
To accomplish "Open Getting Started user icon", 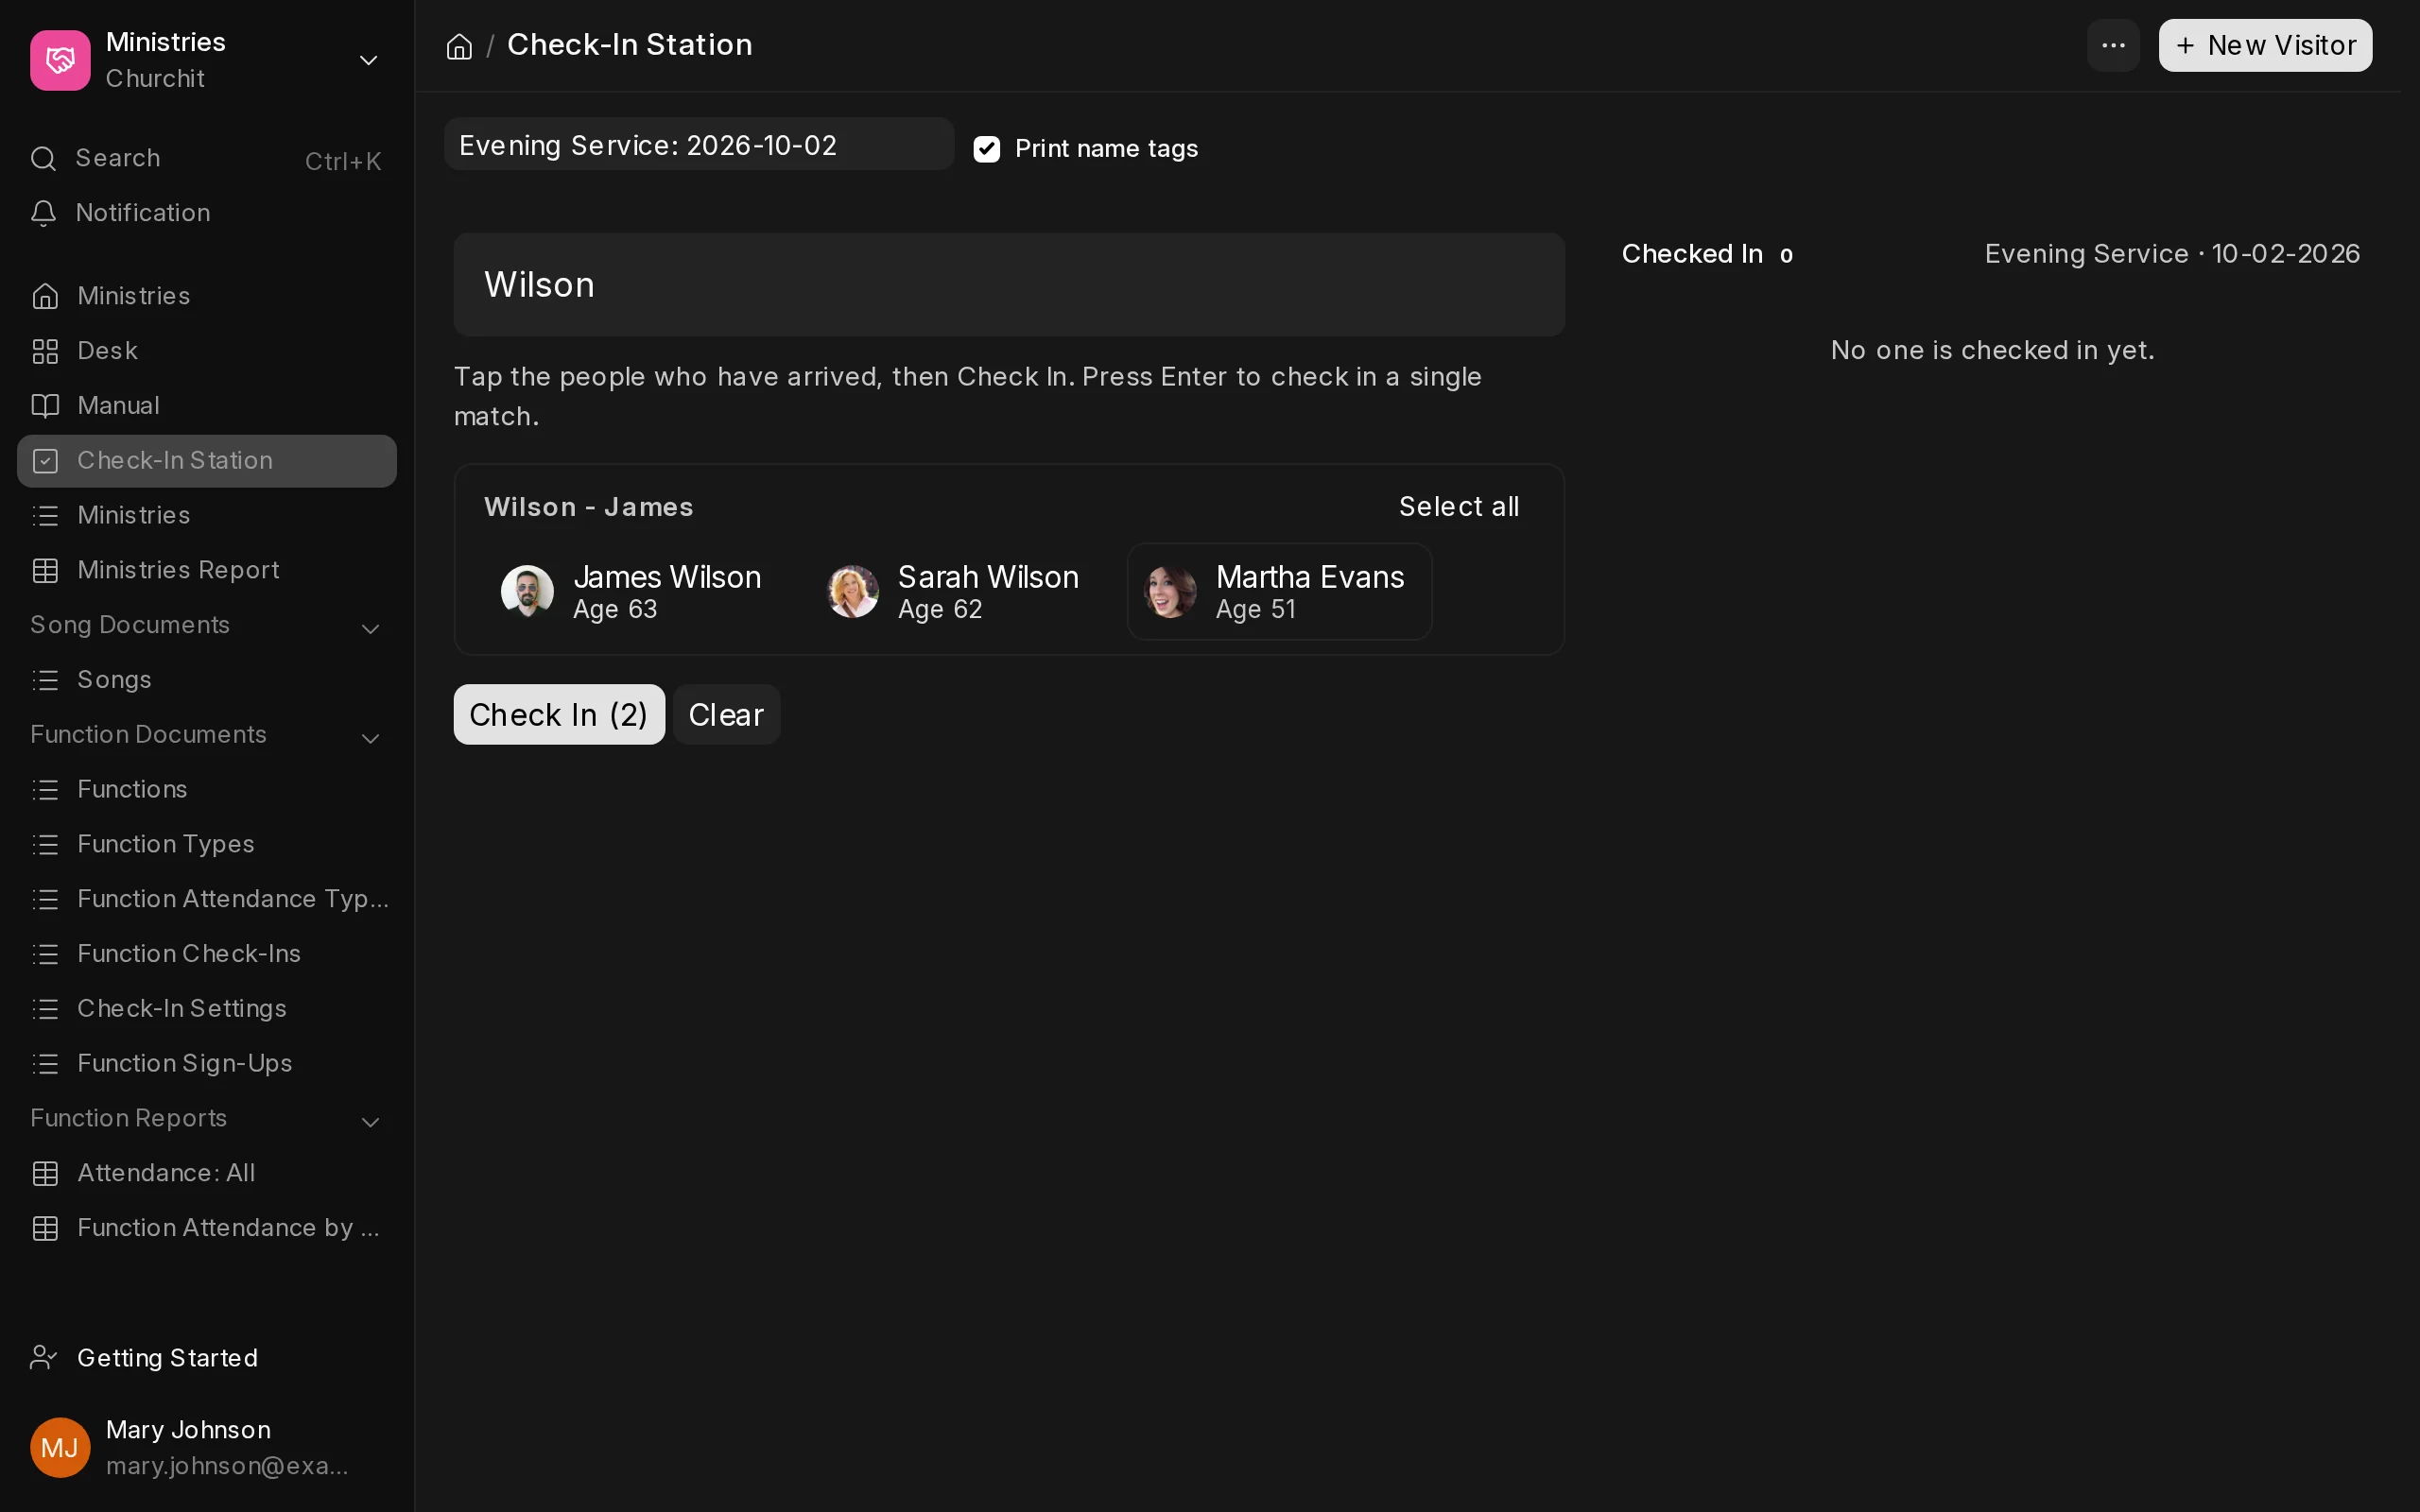I will pos(44,1358).
